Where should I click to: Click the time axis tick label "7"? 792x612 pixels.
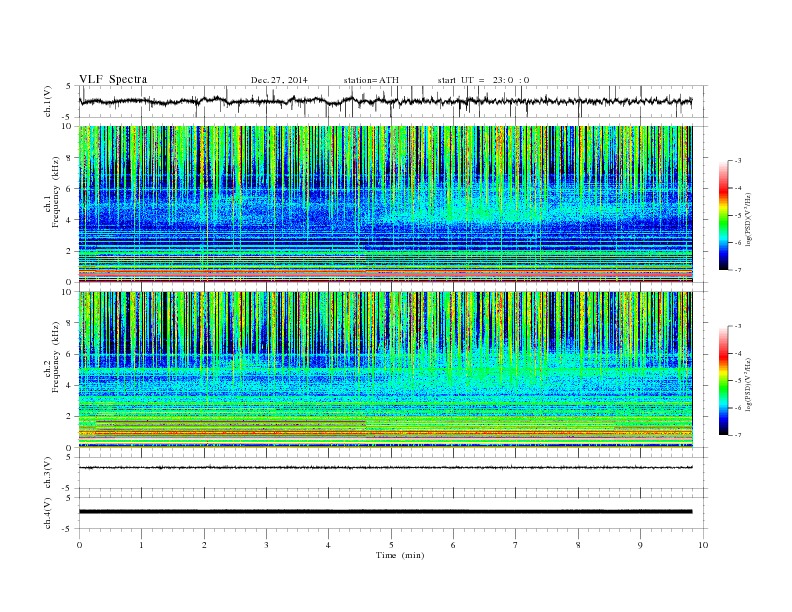pos(516,545)
